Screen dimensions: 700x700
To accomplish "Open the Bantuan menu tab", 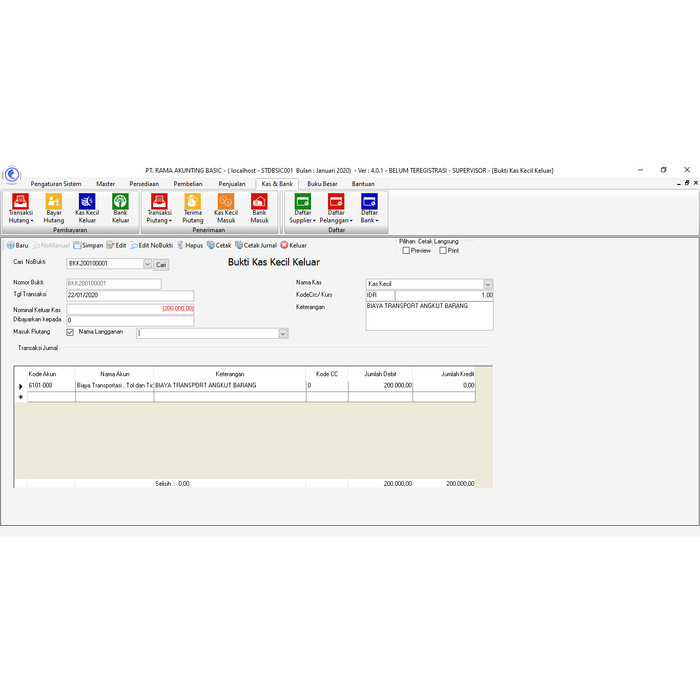I will (363, 184).
